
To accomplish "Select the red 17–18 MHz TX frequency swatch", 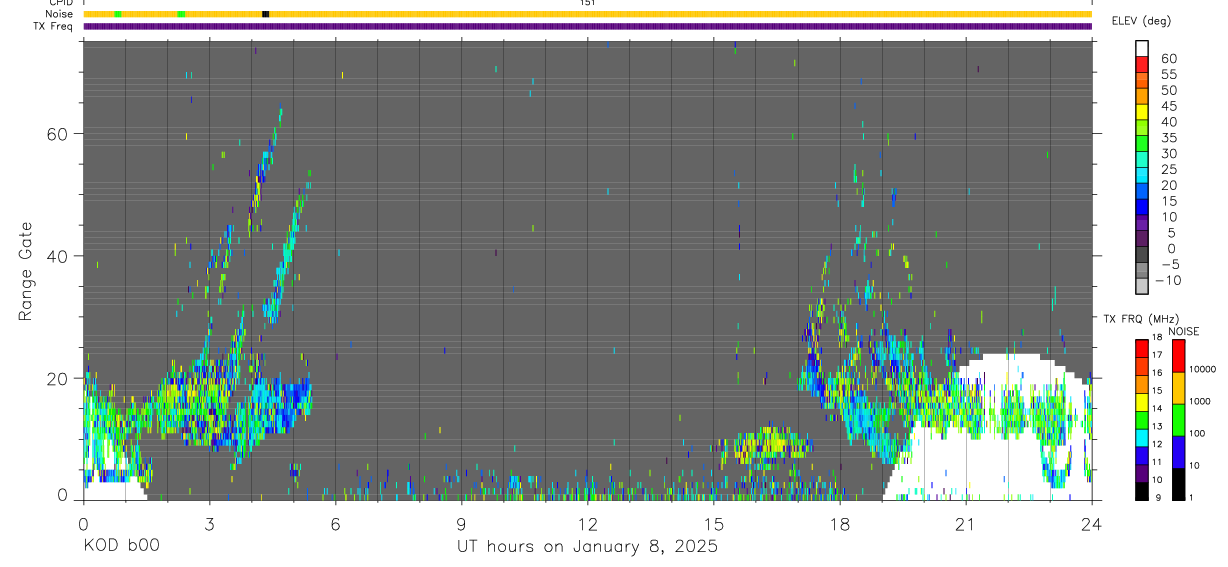I will 1142,348.
